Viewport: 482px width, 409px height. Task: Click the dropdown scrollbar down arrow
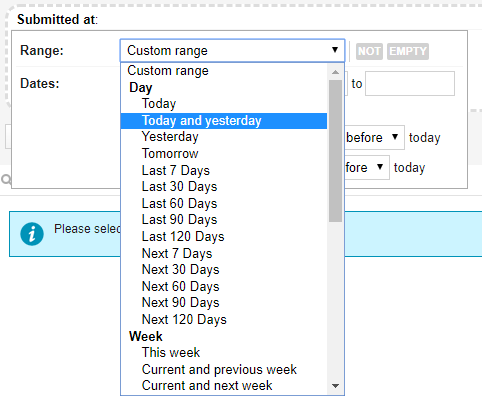[x=336, y=386]
